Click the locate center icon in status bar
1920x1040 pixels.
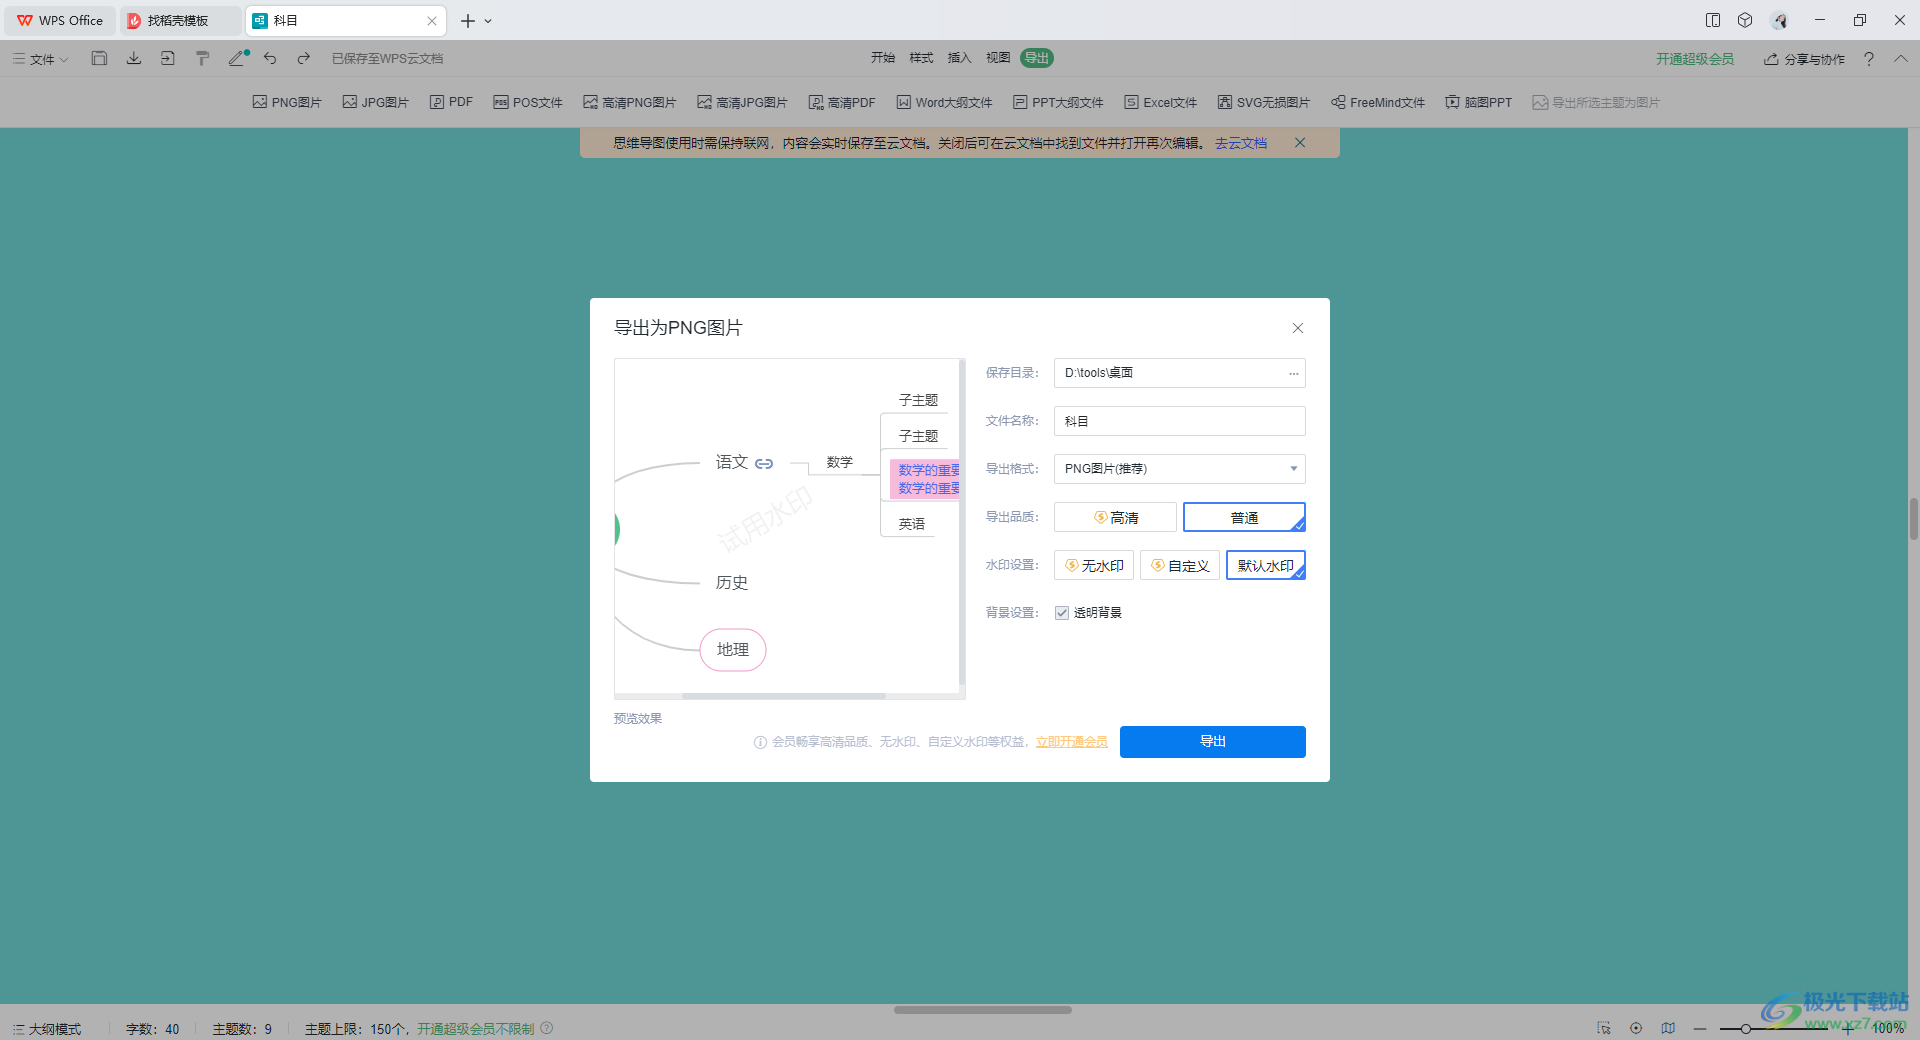point(1636,1028)
